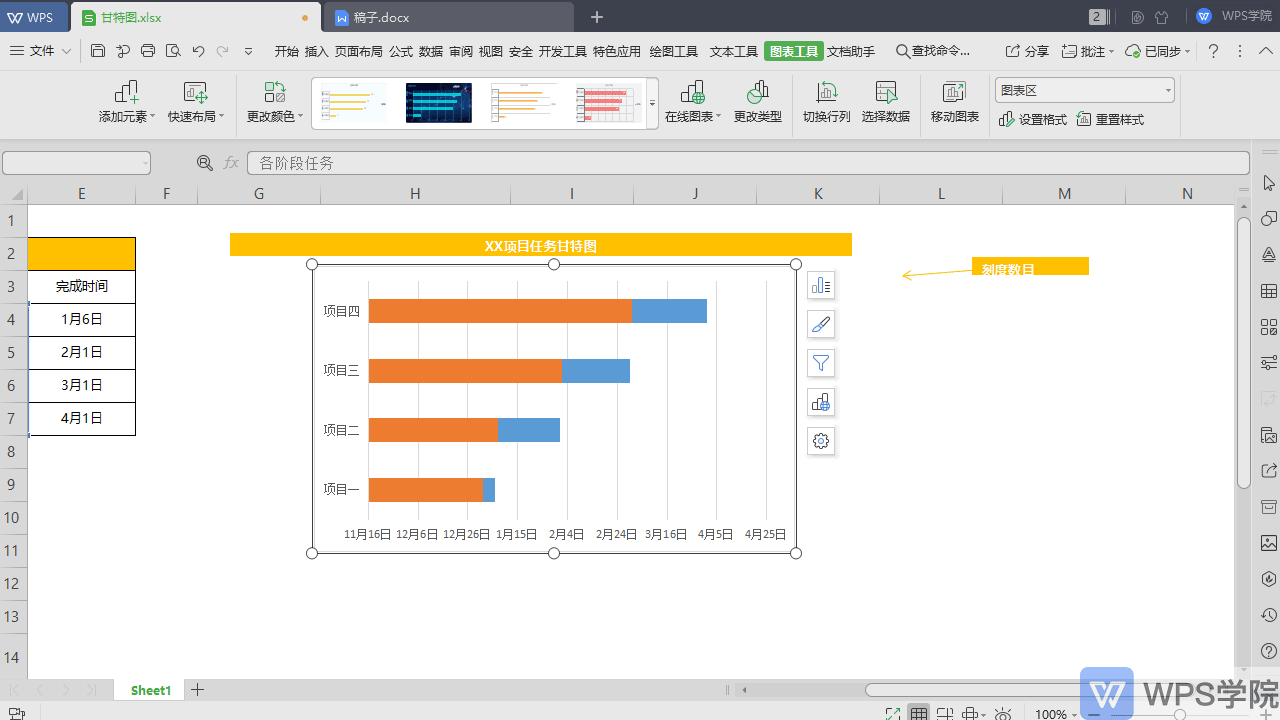
Task: Open the chart filter funnel icon
Action: 821,363
